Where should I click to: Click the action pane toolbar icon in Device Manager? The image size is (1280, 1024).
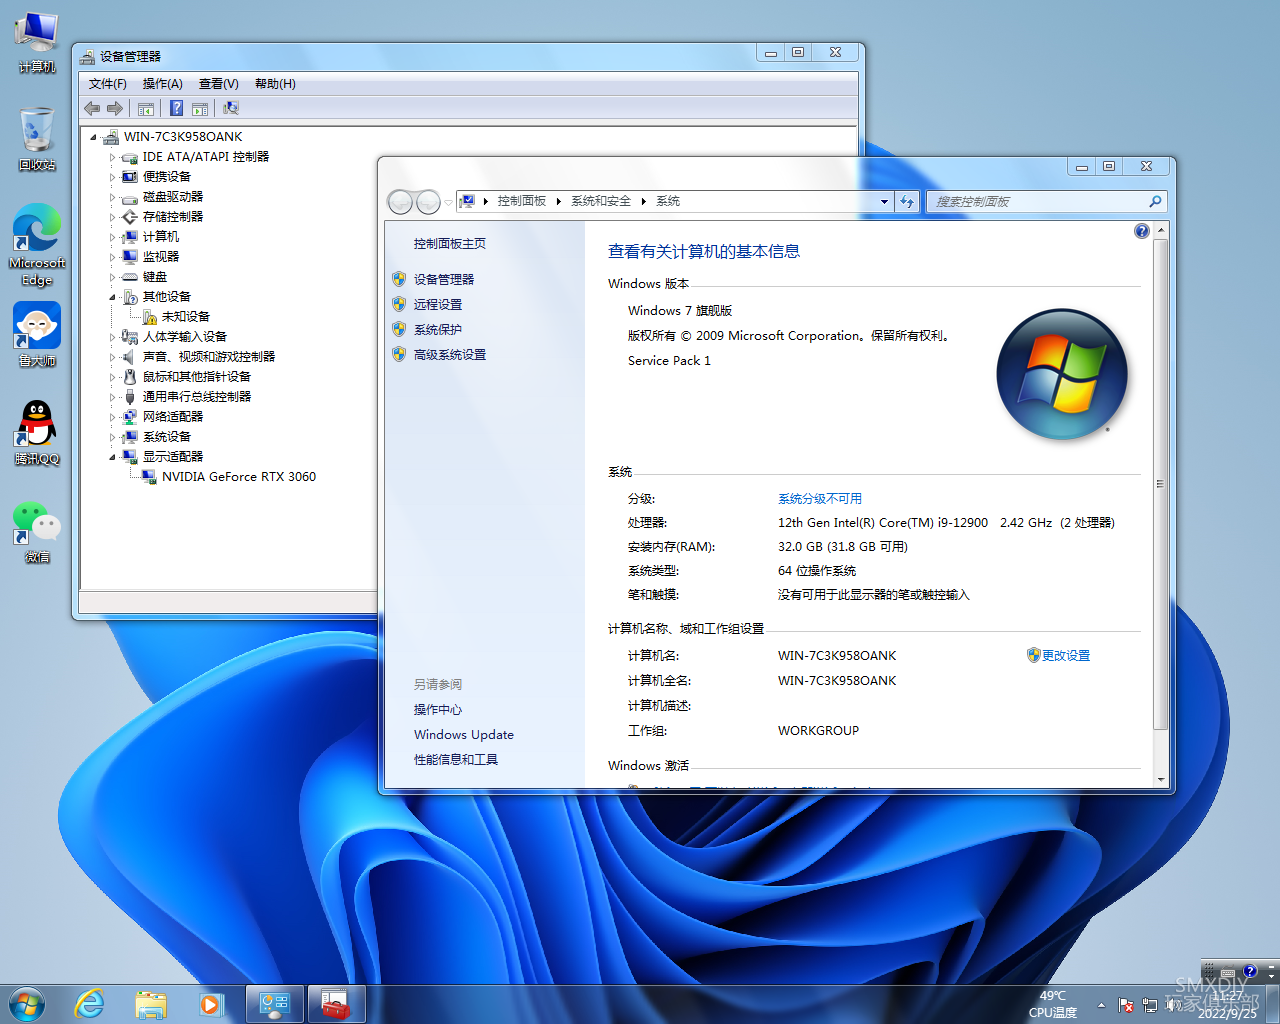tap(200, 108)
